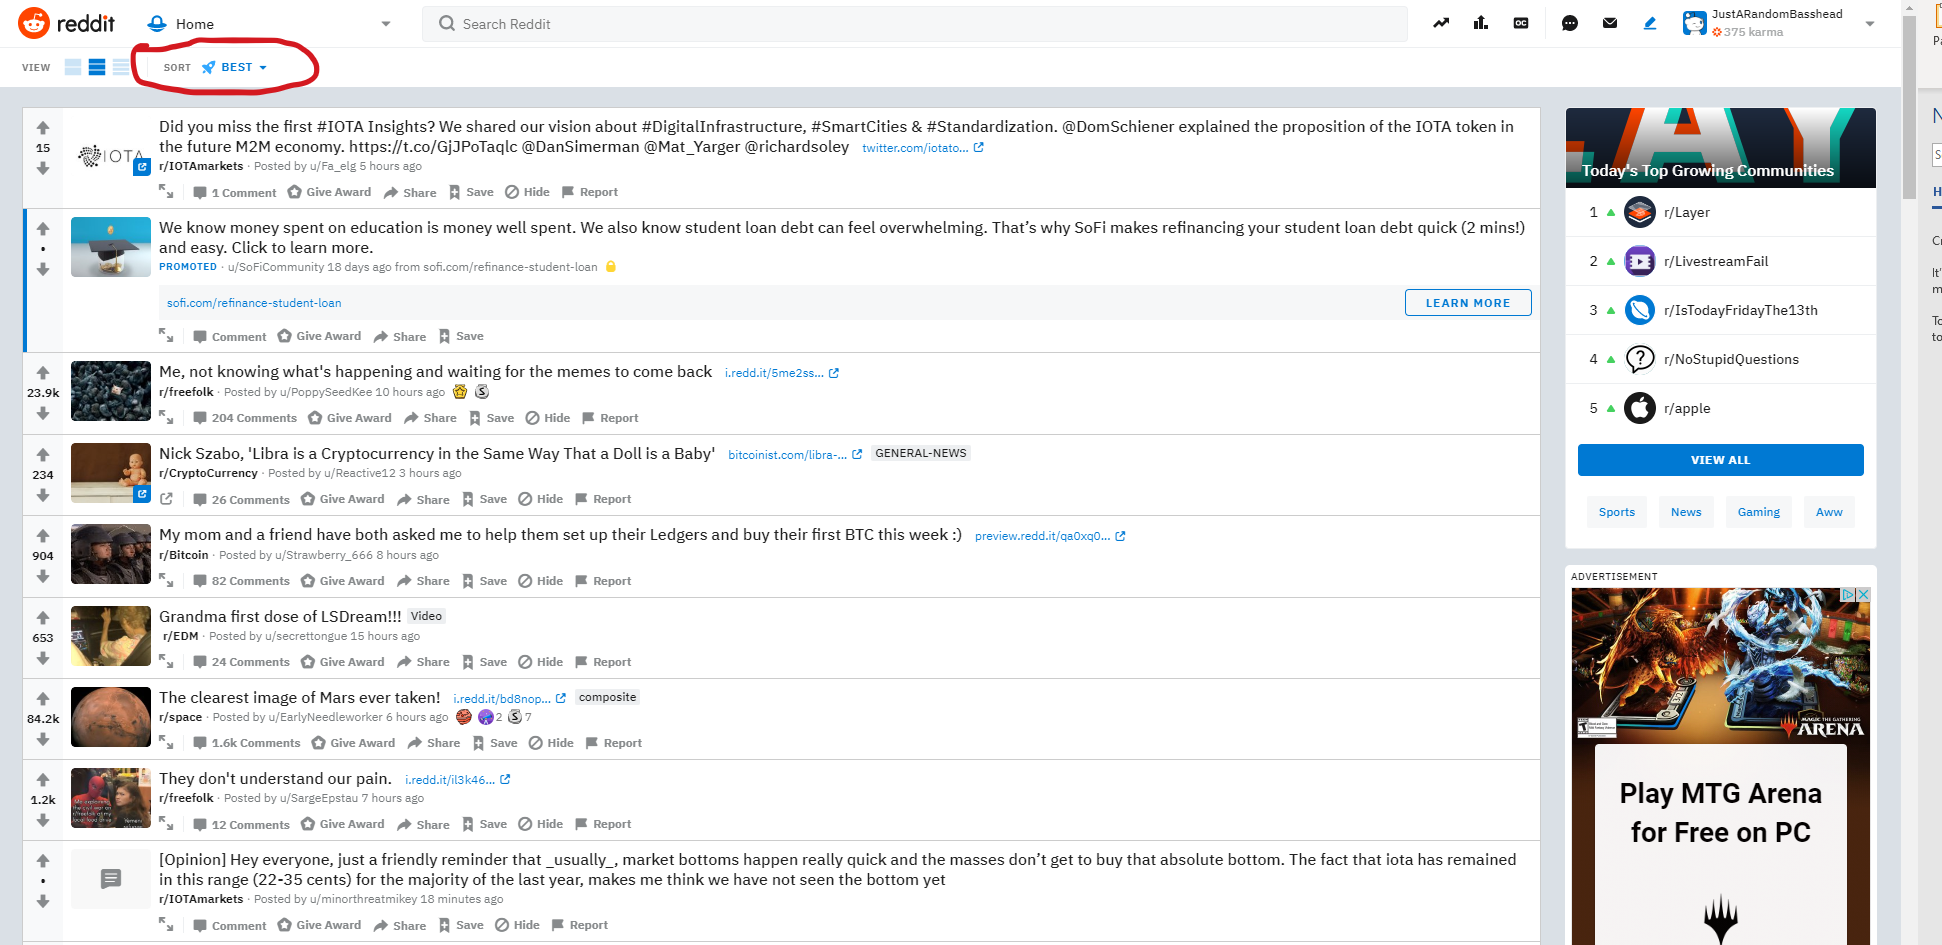Open the r/IsTodayFridayThe13th community
The height and width of the screenshot is (945, 1942).
pyautogui.click(x=1741, y=310)
